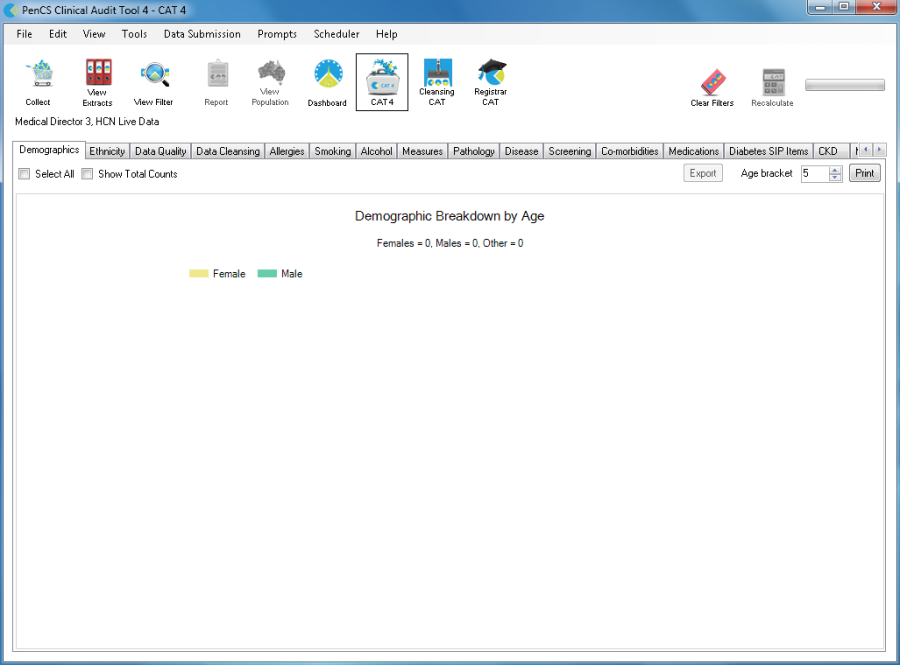Open the Help menu
Viewport: 900px width, 665px height.
(x=387, y=34)
